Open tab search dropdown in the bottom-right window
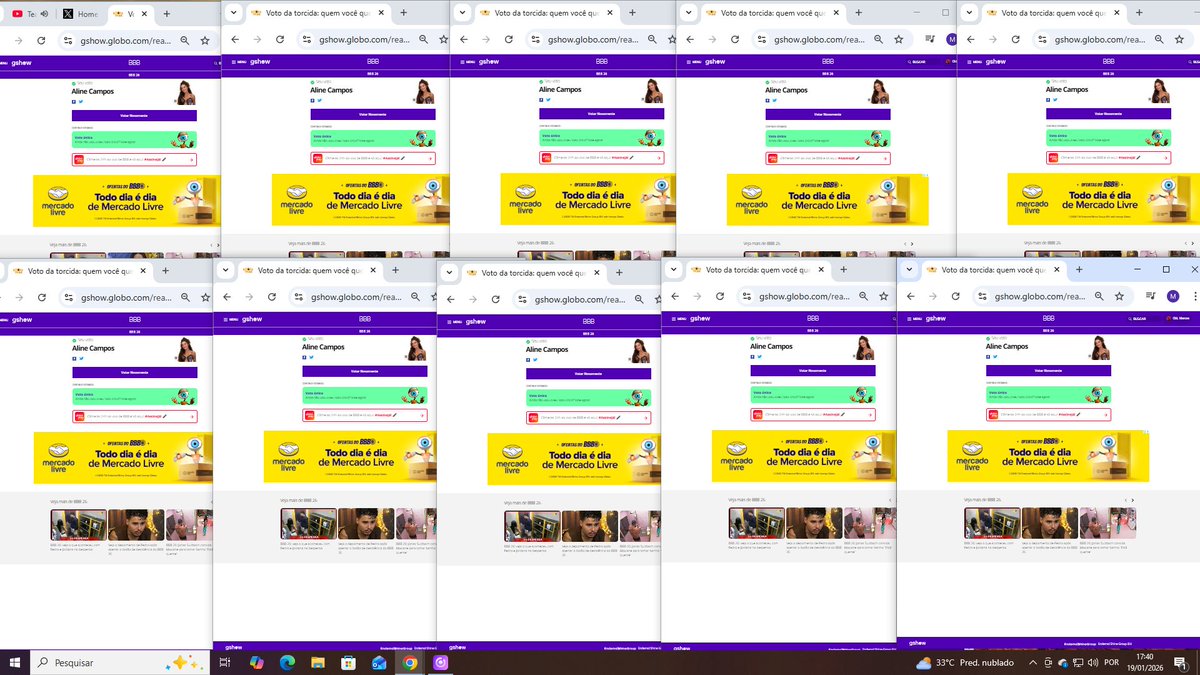The image size is (1200, 675). (909, 270)
